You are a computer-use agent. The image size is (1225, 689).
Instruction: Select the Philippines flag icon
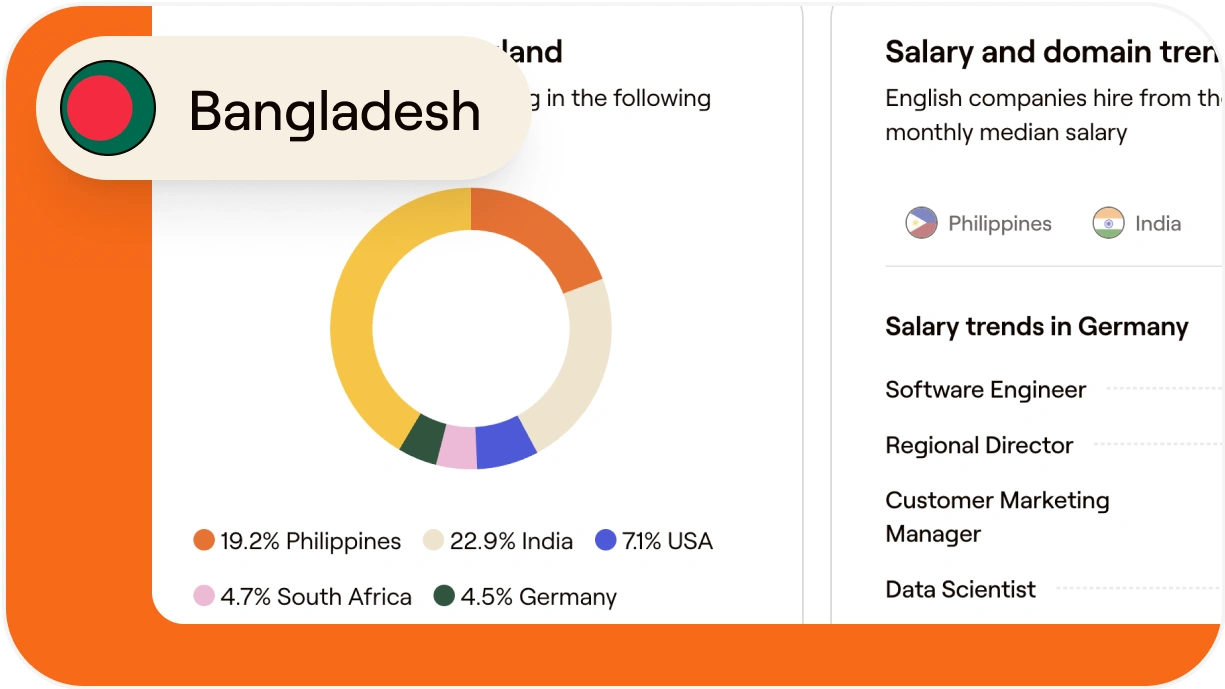[x=921, y=223]
